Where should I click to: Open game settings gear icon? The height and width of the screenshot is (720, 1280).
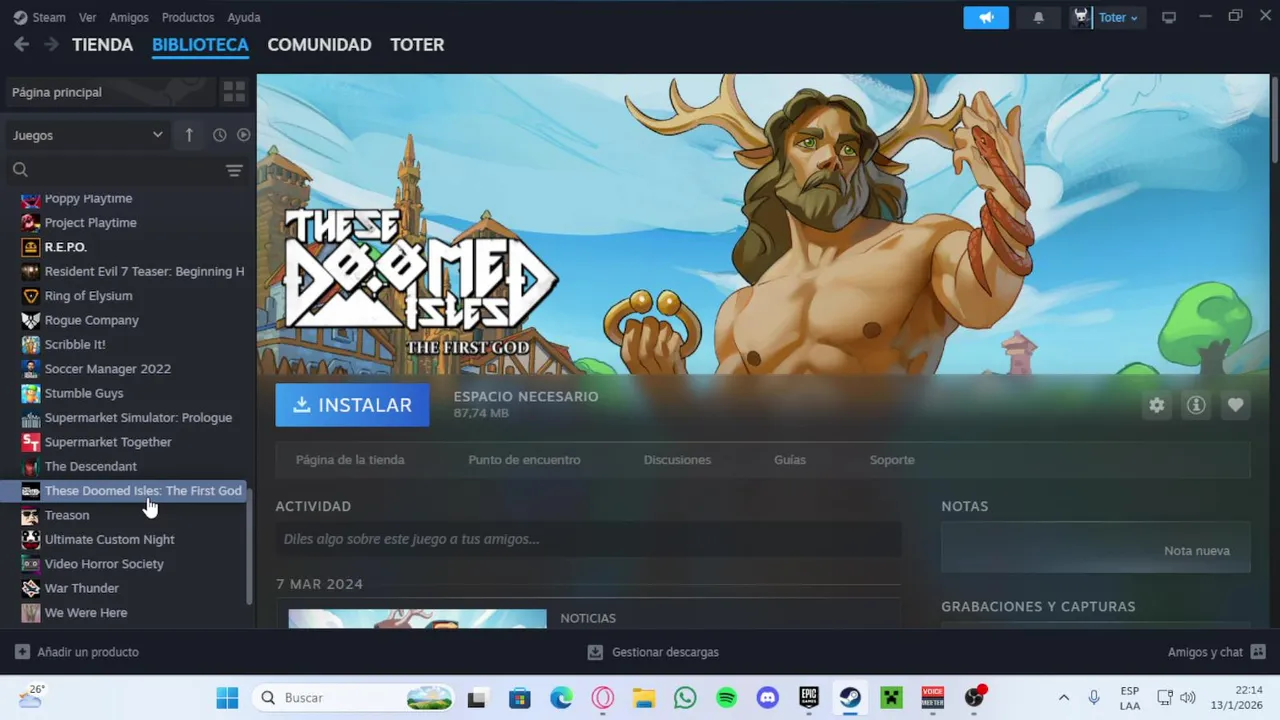tap(1157, 405)
